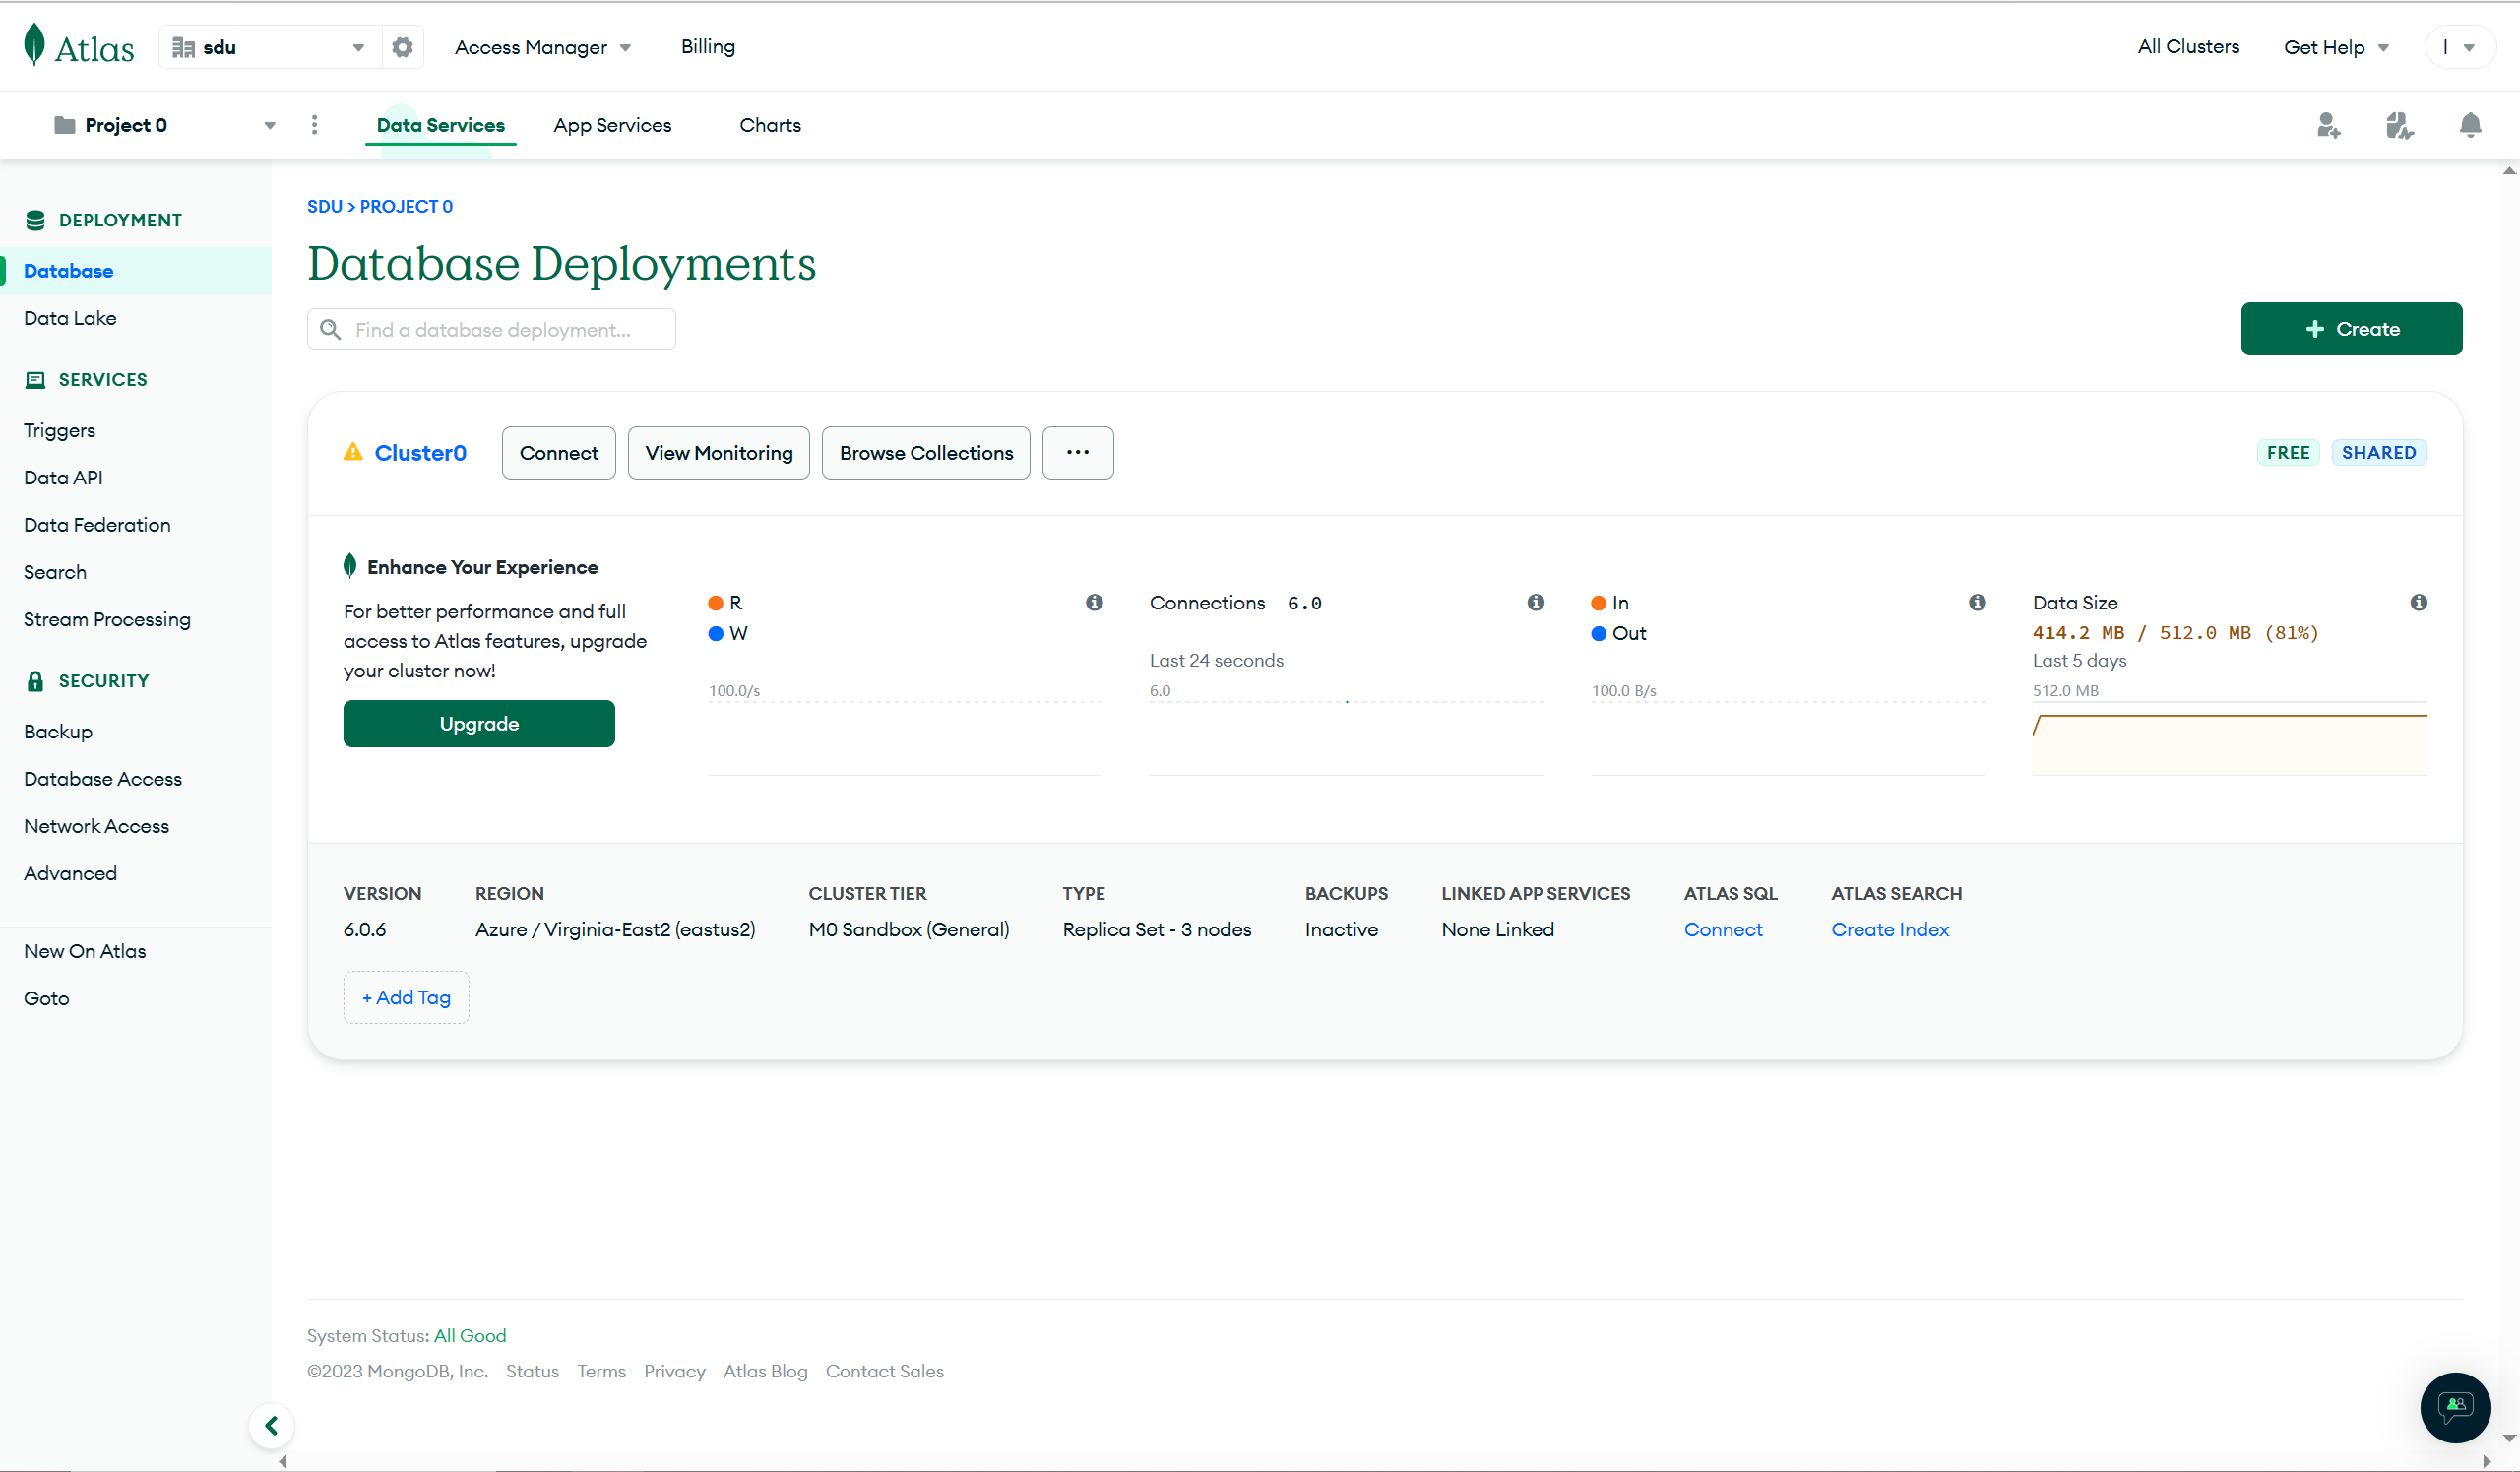Open the project activity feed icon

point(2400,125)
